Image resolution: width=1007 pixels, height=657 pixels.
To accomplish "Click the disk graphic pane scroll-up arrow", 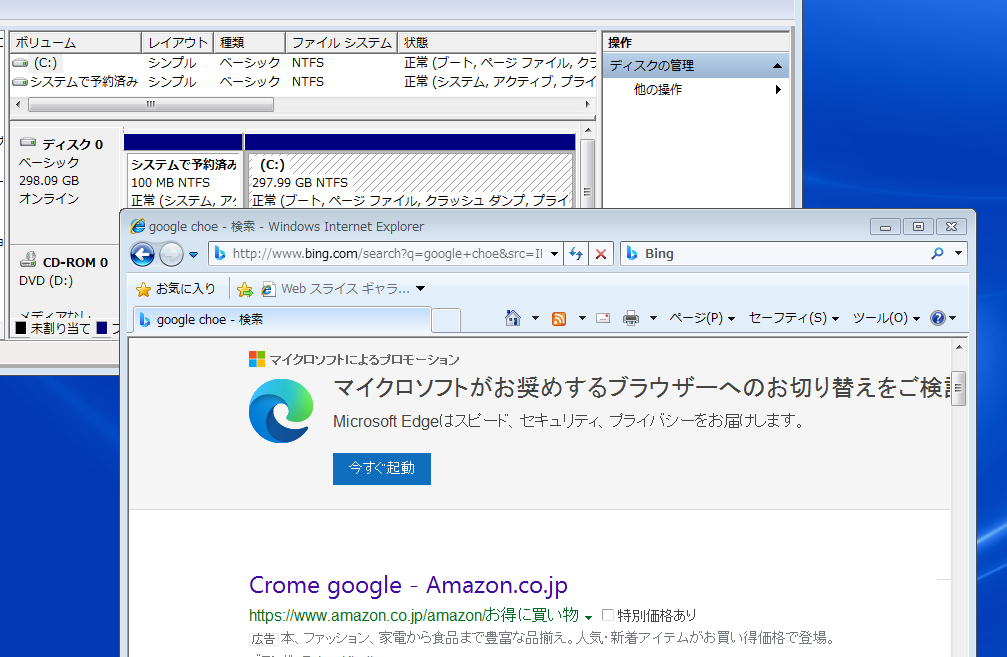I will tap(588, 131).
